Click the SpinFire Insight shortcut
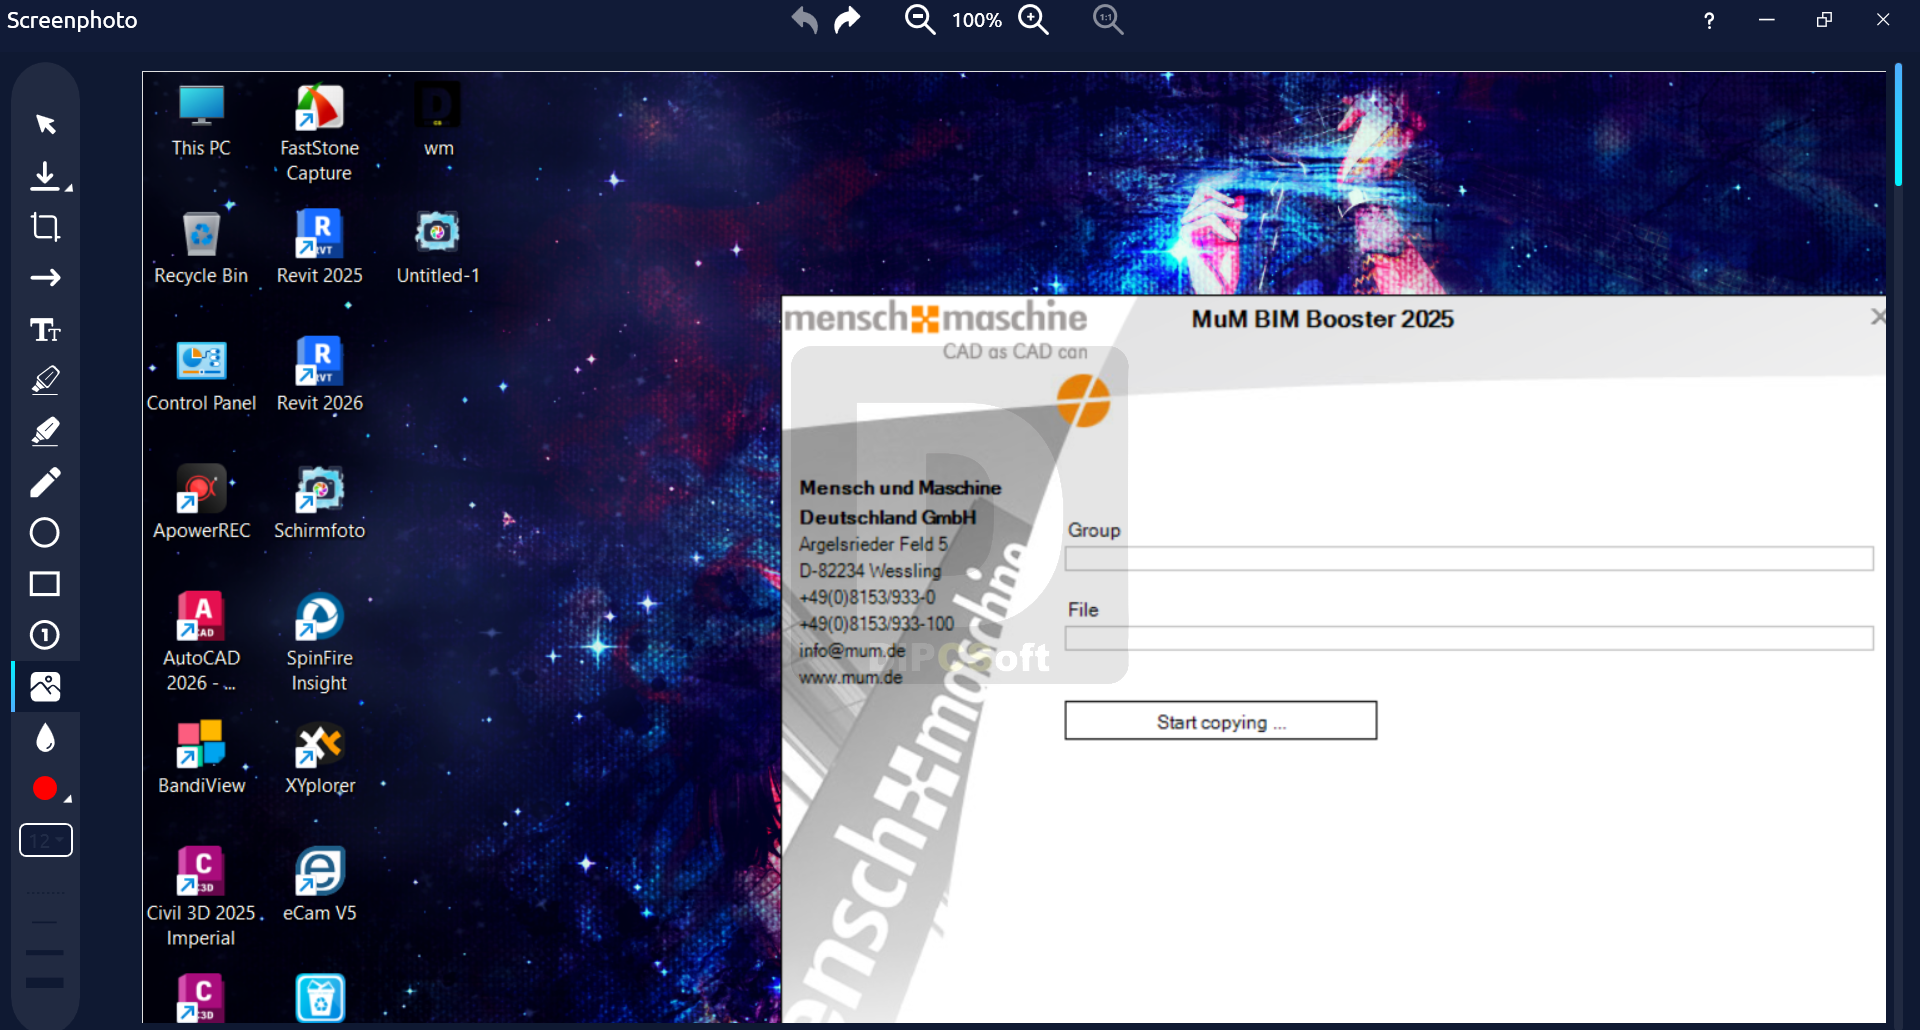The height and width of the screenshot is (1030, 1920). pyautogui.click(x=319, y=643)
